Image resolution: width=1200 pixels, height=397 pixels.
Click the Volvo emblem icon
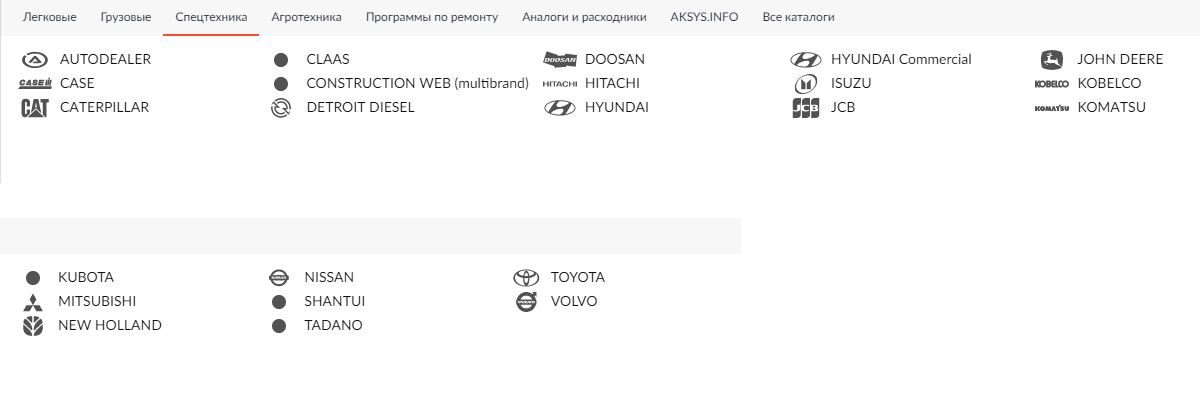point(526,301)
